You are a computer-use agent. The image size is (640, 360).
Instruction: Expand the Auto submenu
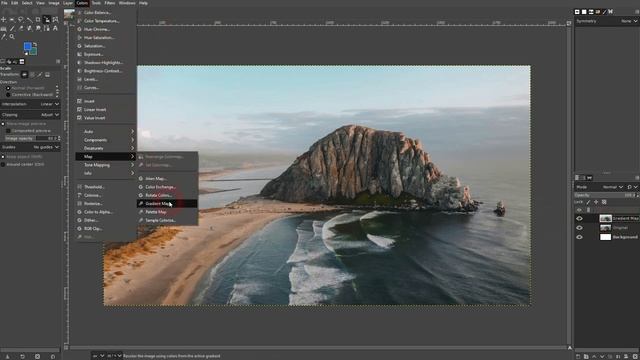point(106,131)
